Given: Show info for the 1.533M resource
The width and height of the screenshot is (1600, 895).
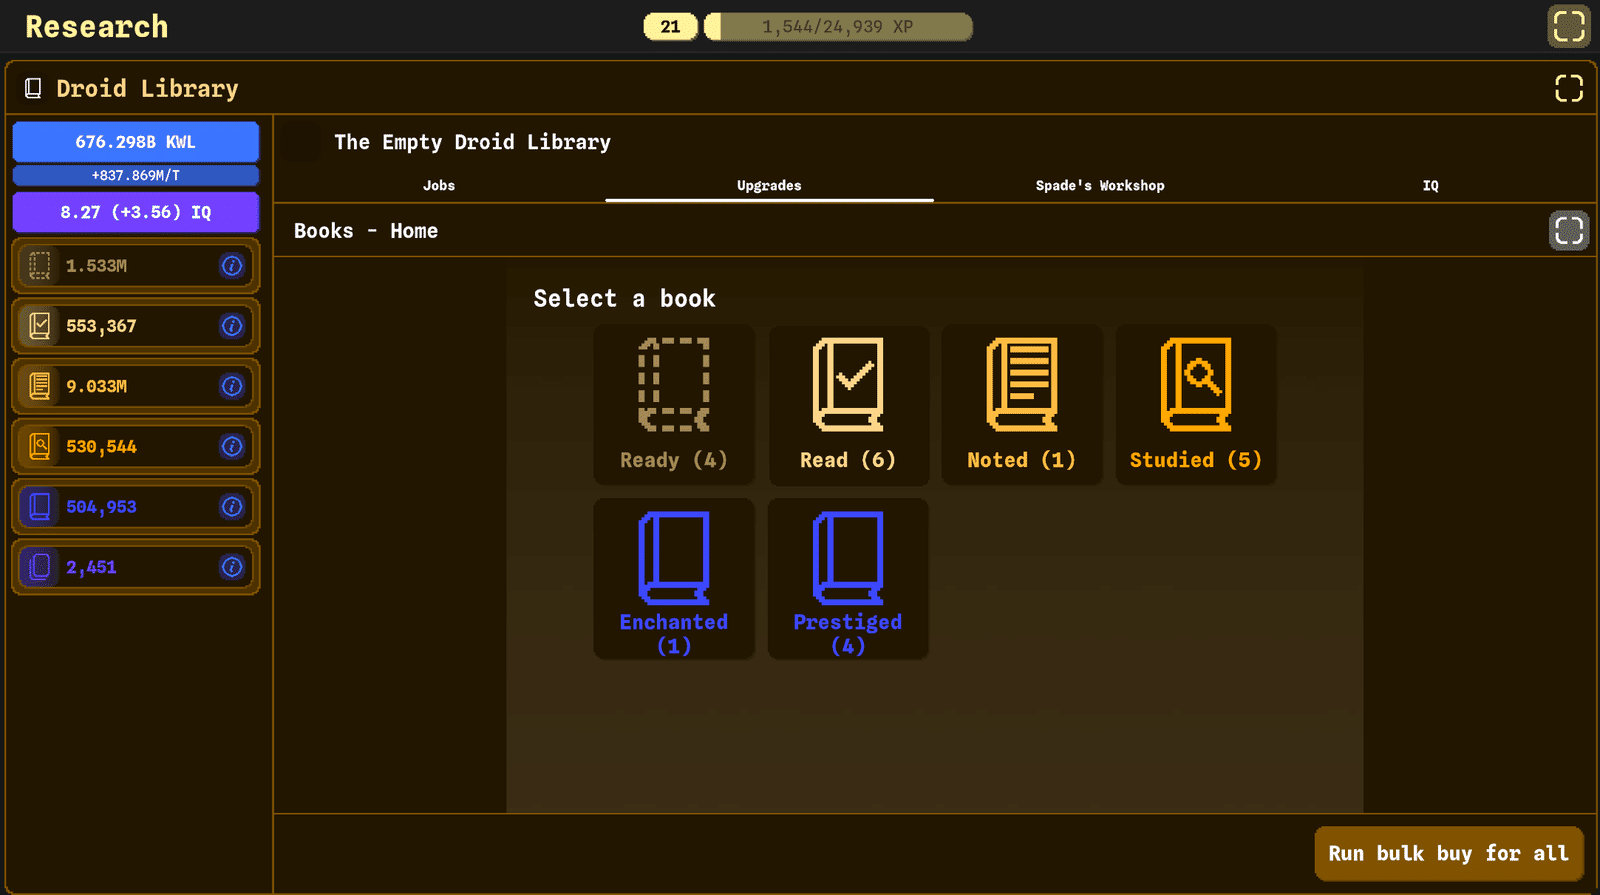Looking at the screenshot, I should tap(232, 266).
